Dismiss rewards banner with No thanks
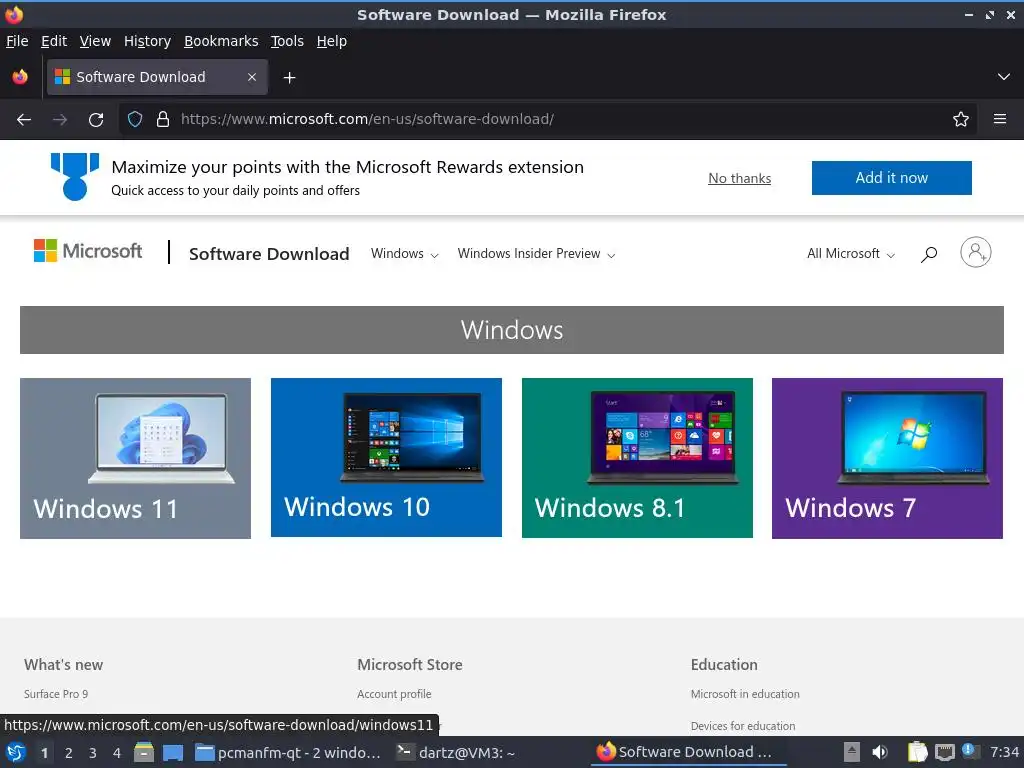The height and width of the screenshot is (768, 1024). coord(739,178)
